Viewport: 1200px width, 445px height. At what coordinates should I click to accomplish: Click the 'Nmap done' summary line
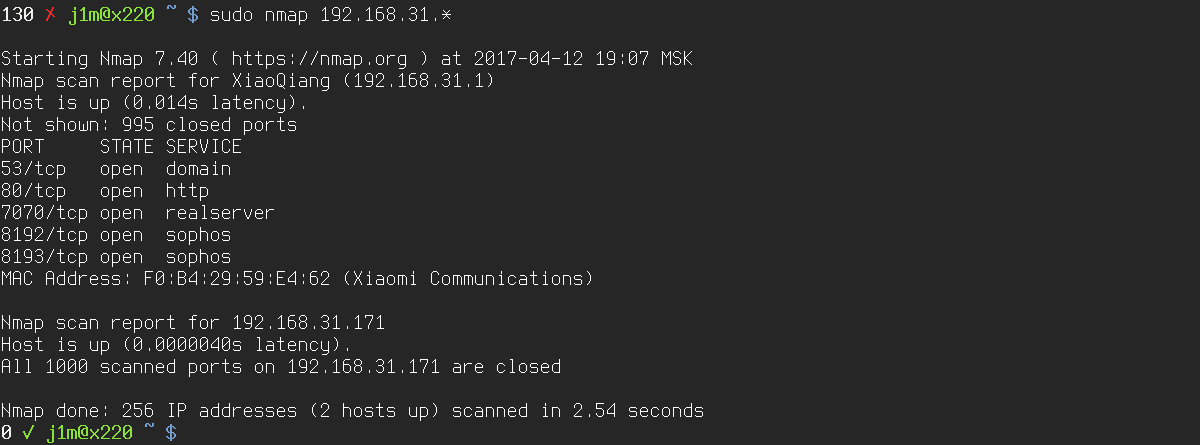coord(352,411)
